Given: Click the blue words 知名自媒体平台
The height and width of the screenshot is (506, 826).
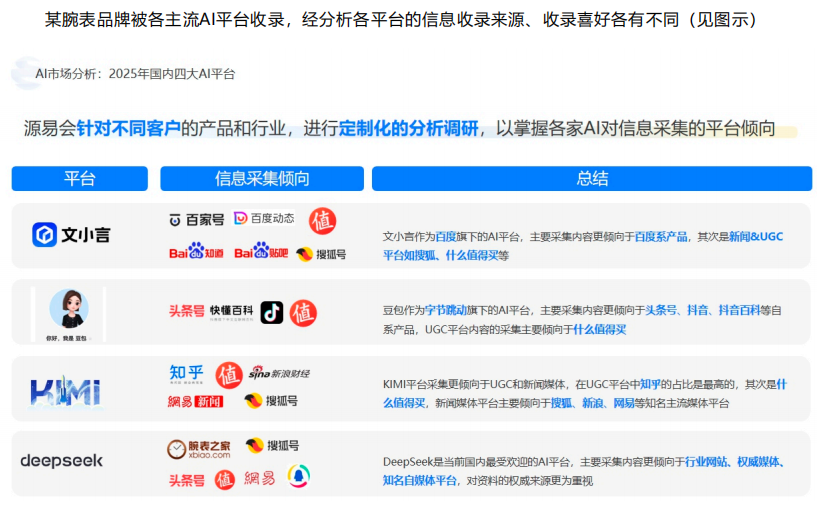Looking at the screenshot, I should coord(419,481).
